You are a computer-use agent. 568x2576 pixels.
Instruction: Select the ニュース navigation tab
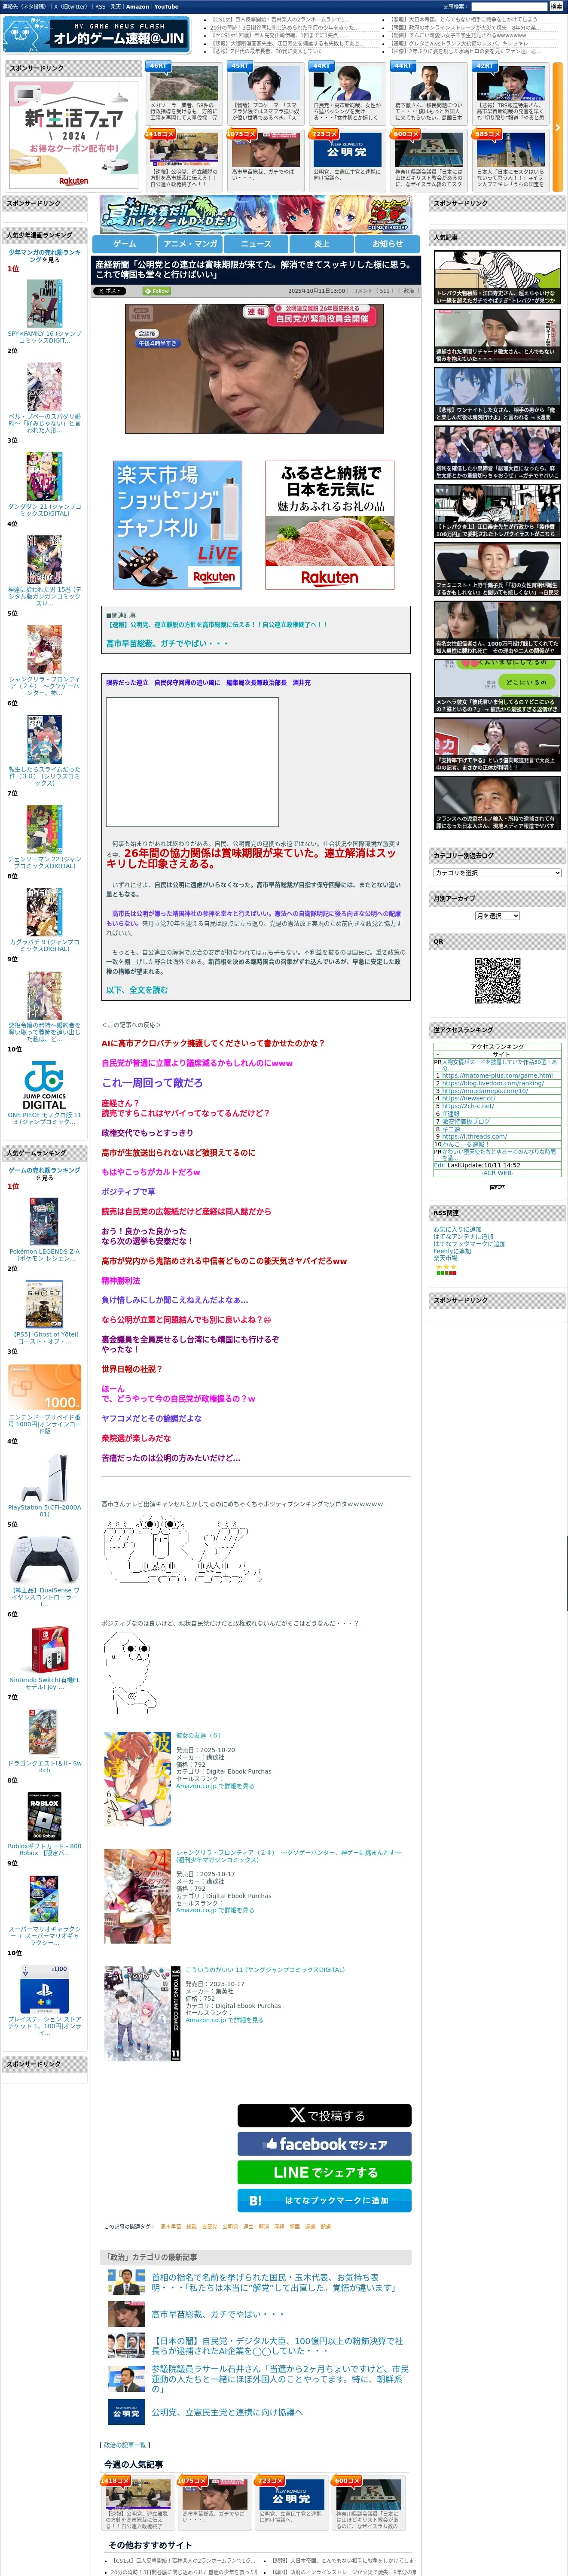[x=256, y=243]
